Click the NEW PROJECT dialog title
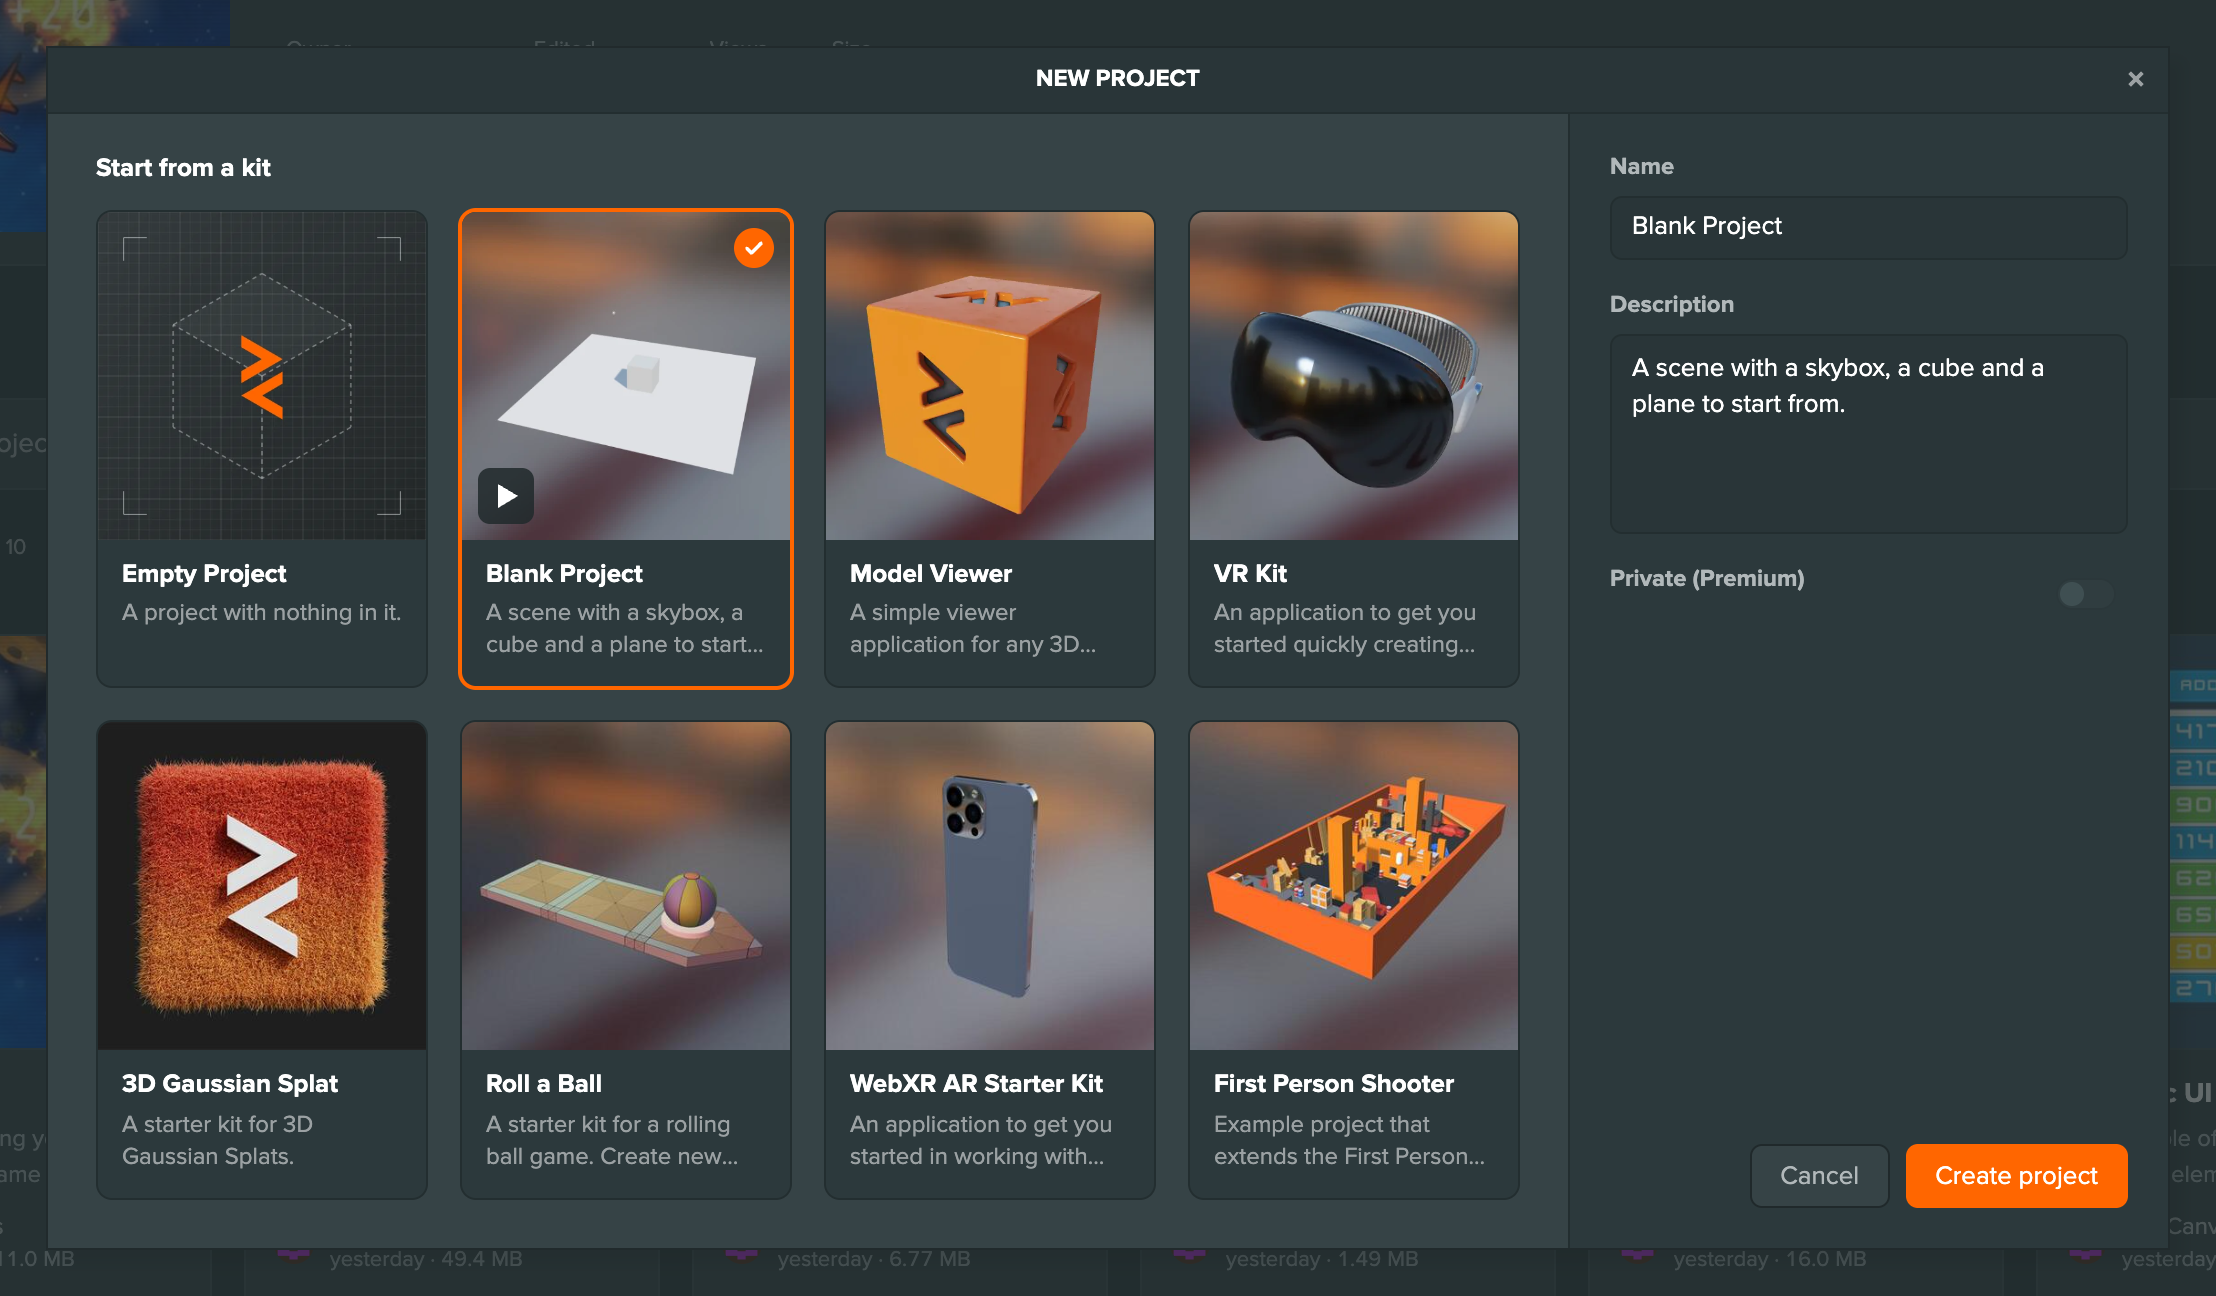 click(x=1117, y=78)
